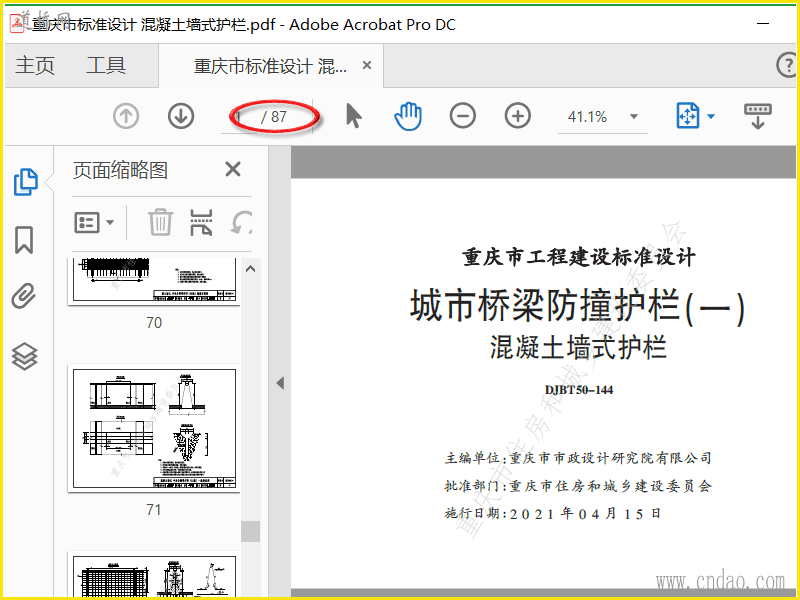Click the page number input field
This screenshot has height=600, width=800.
tap(241, 117)
